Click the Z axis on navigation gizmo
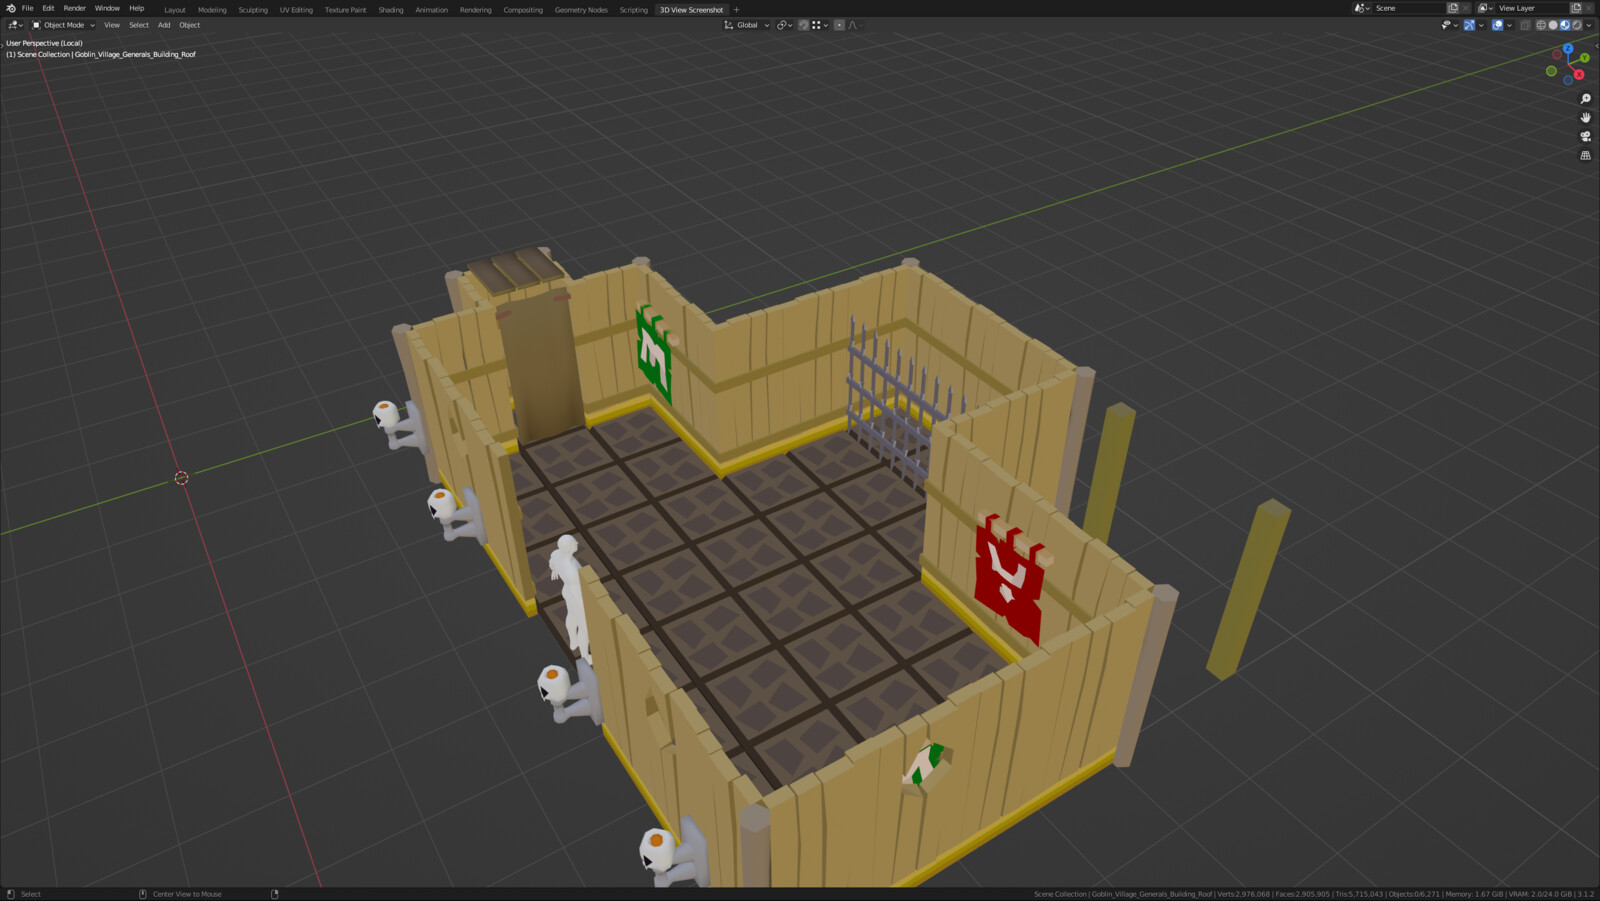 point(1568,48)
